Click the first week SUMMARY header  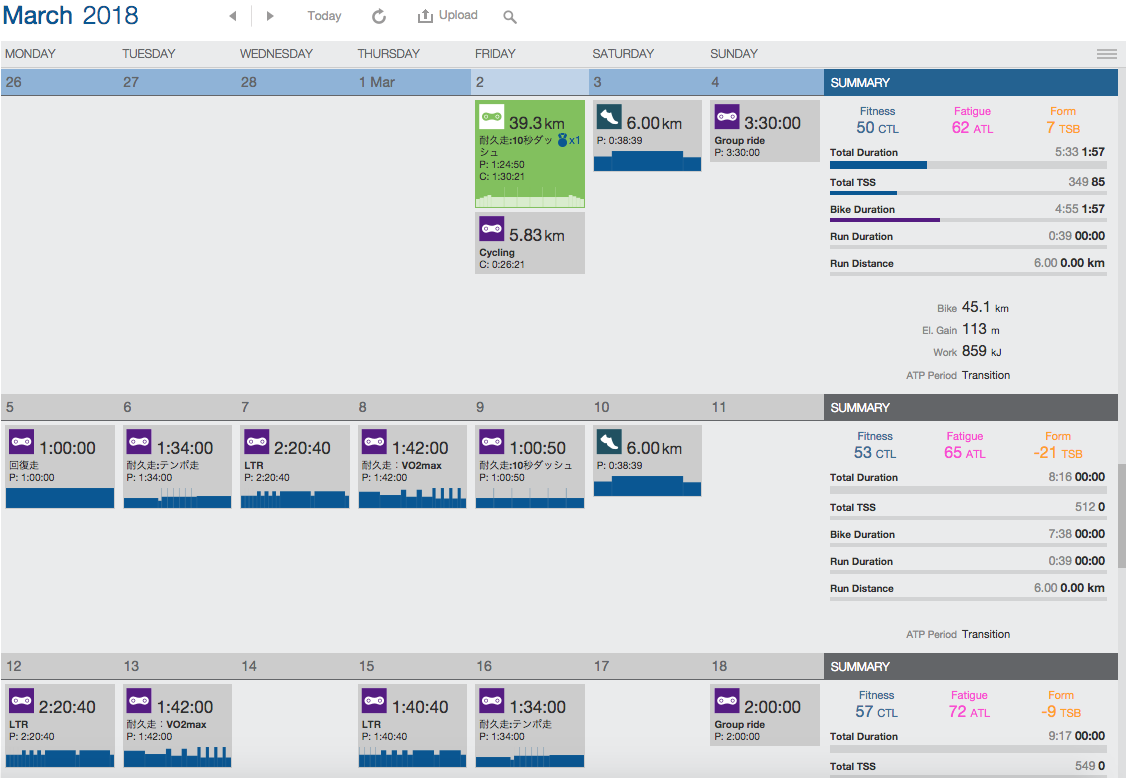coord(970,83)
